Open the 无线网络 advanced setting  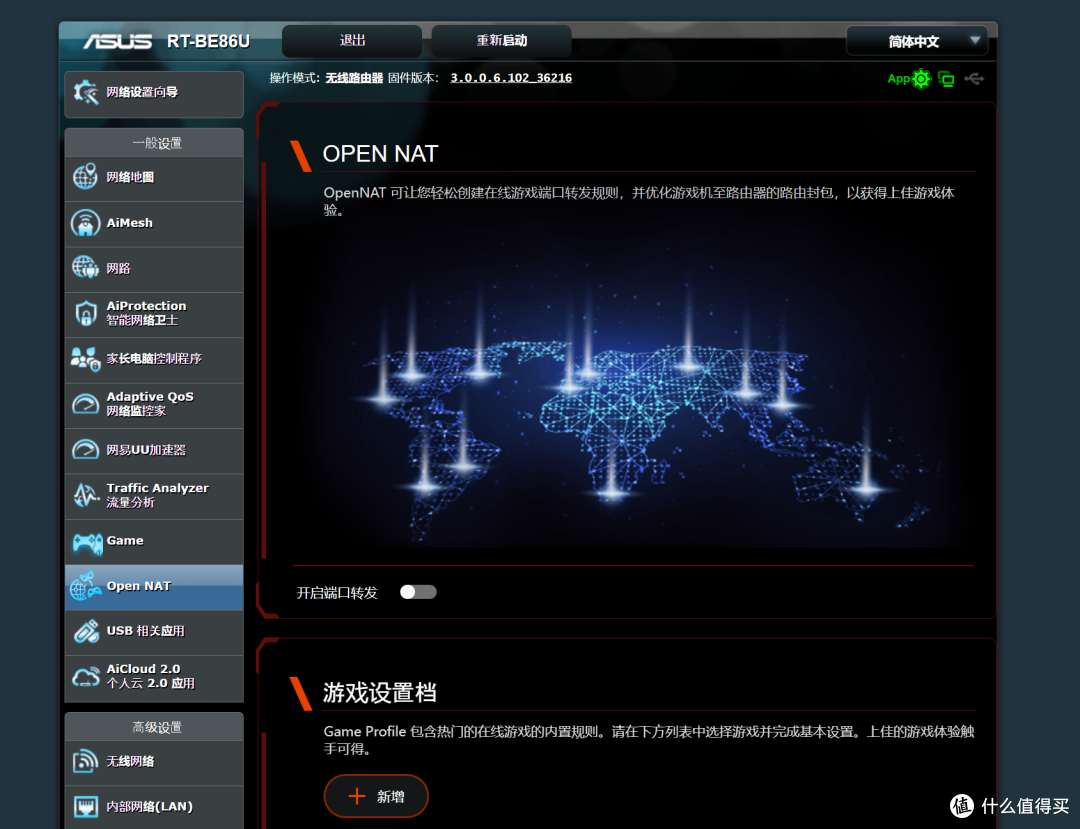pos(154,762)
